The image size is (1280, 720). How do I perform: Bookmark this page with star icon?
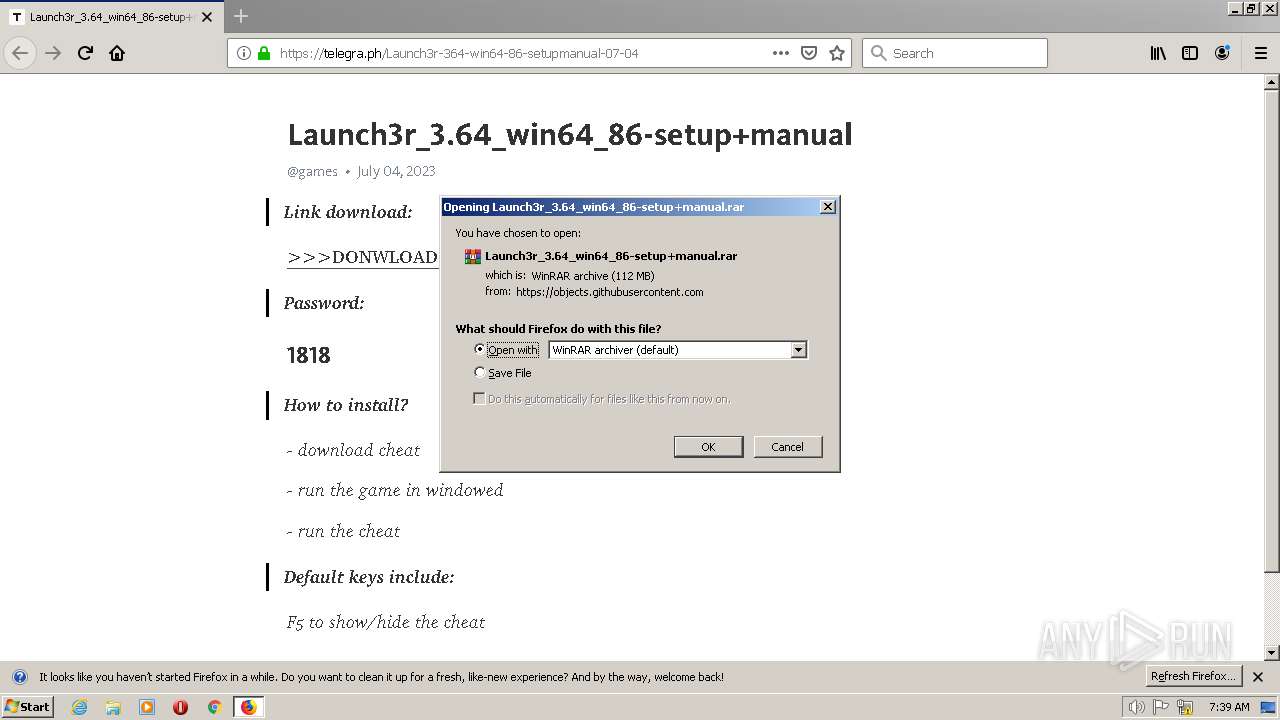(837, 53)
